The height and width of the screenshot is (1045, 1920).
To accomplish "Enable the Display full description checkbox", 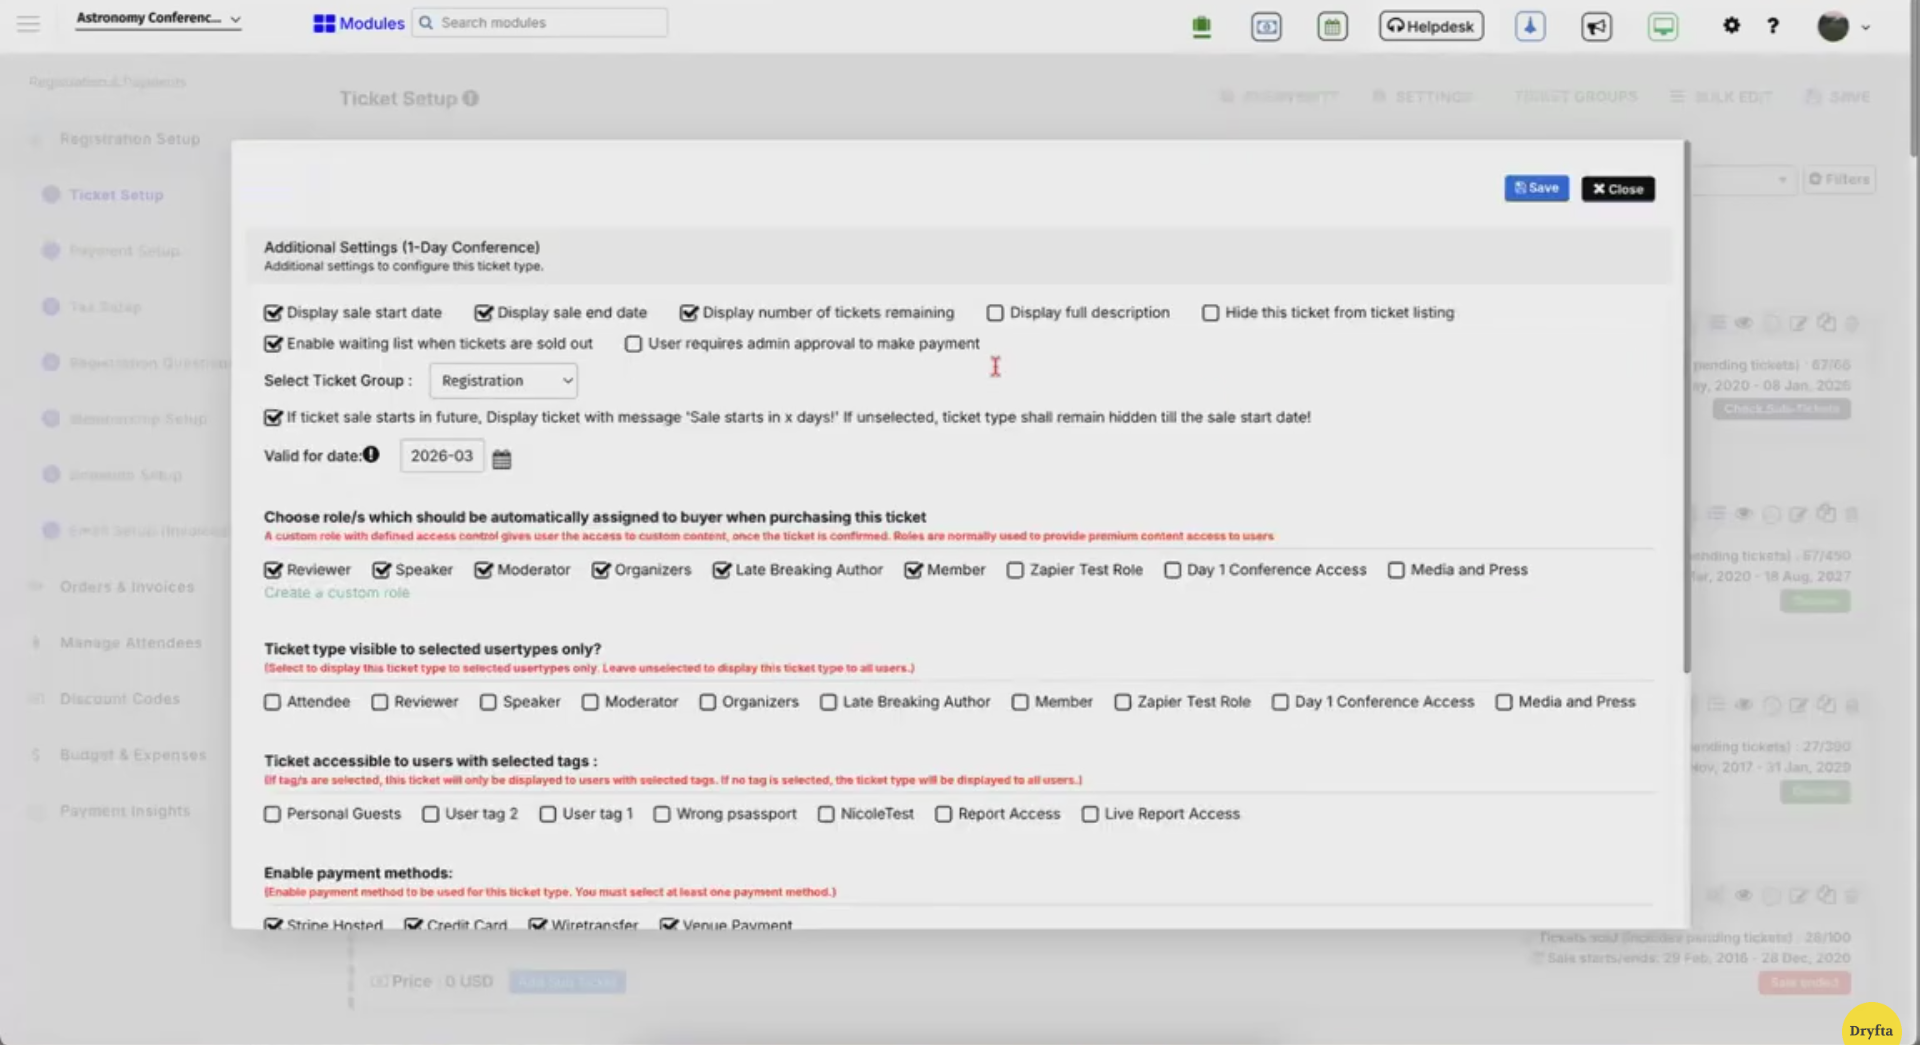I will point(995,313).
